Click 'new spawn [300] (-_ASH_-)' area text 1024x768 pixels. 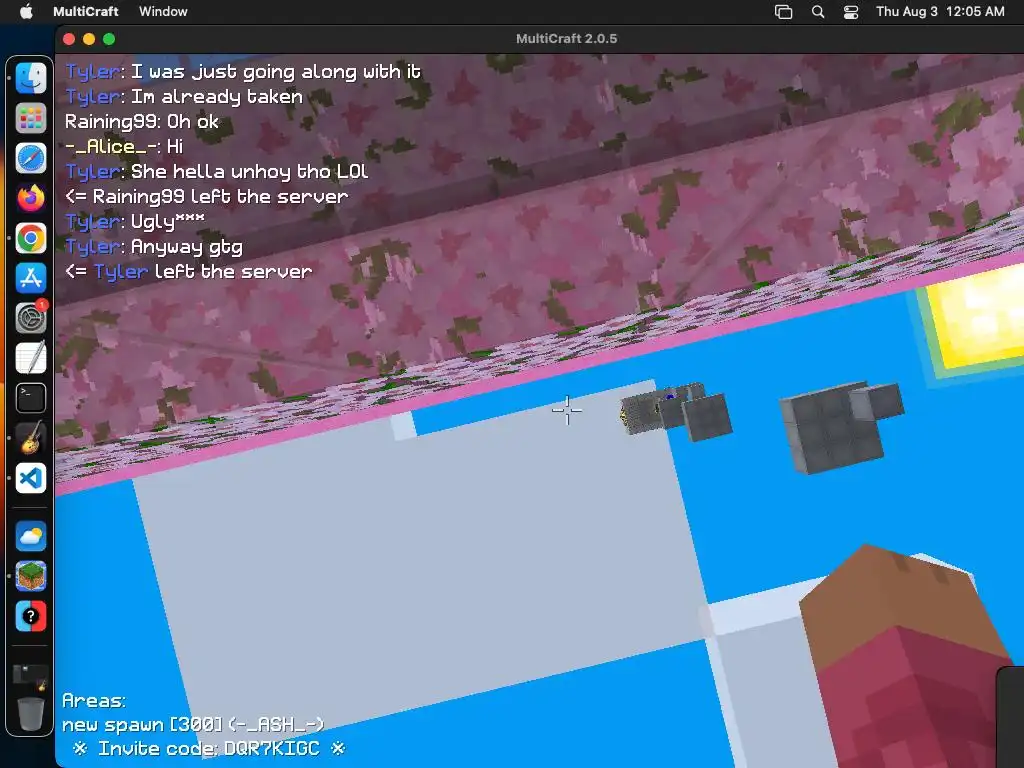click(193, 725)
